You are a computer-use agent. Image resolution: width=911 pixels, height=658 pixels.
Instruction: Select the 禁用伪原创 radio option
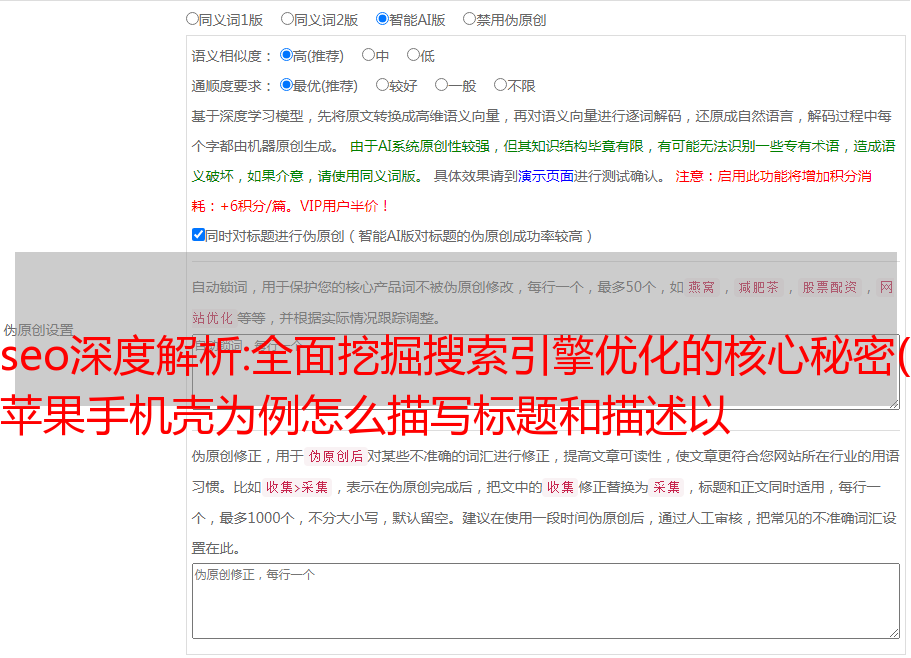[469, 19]
